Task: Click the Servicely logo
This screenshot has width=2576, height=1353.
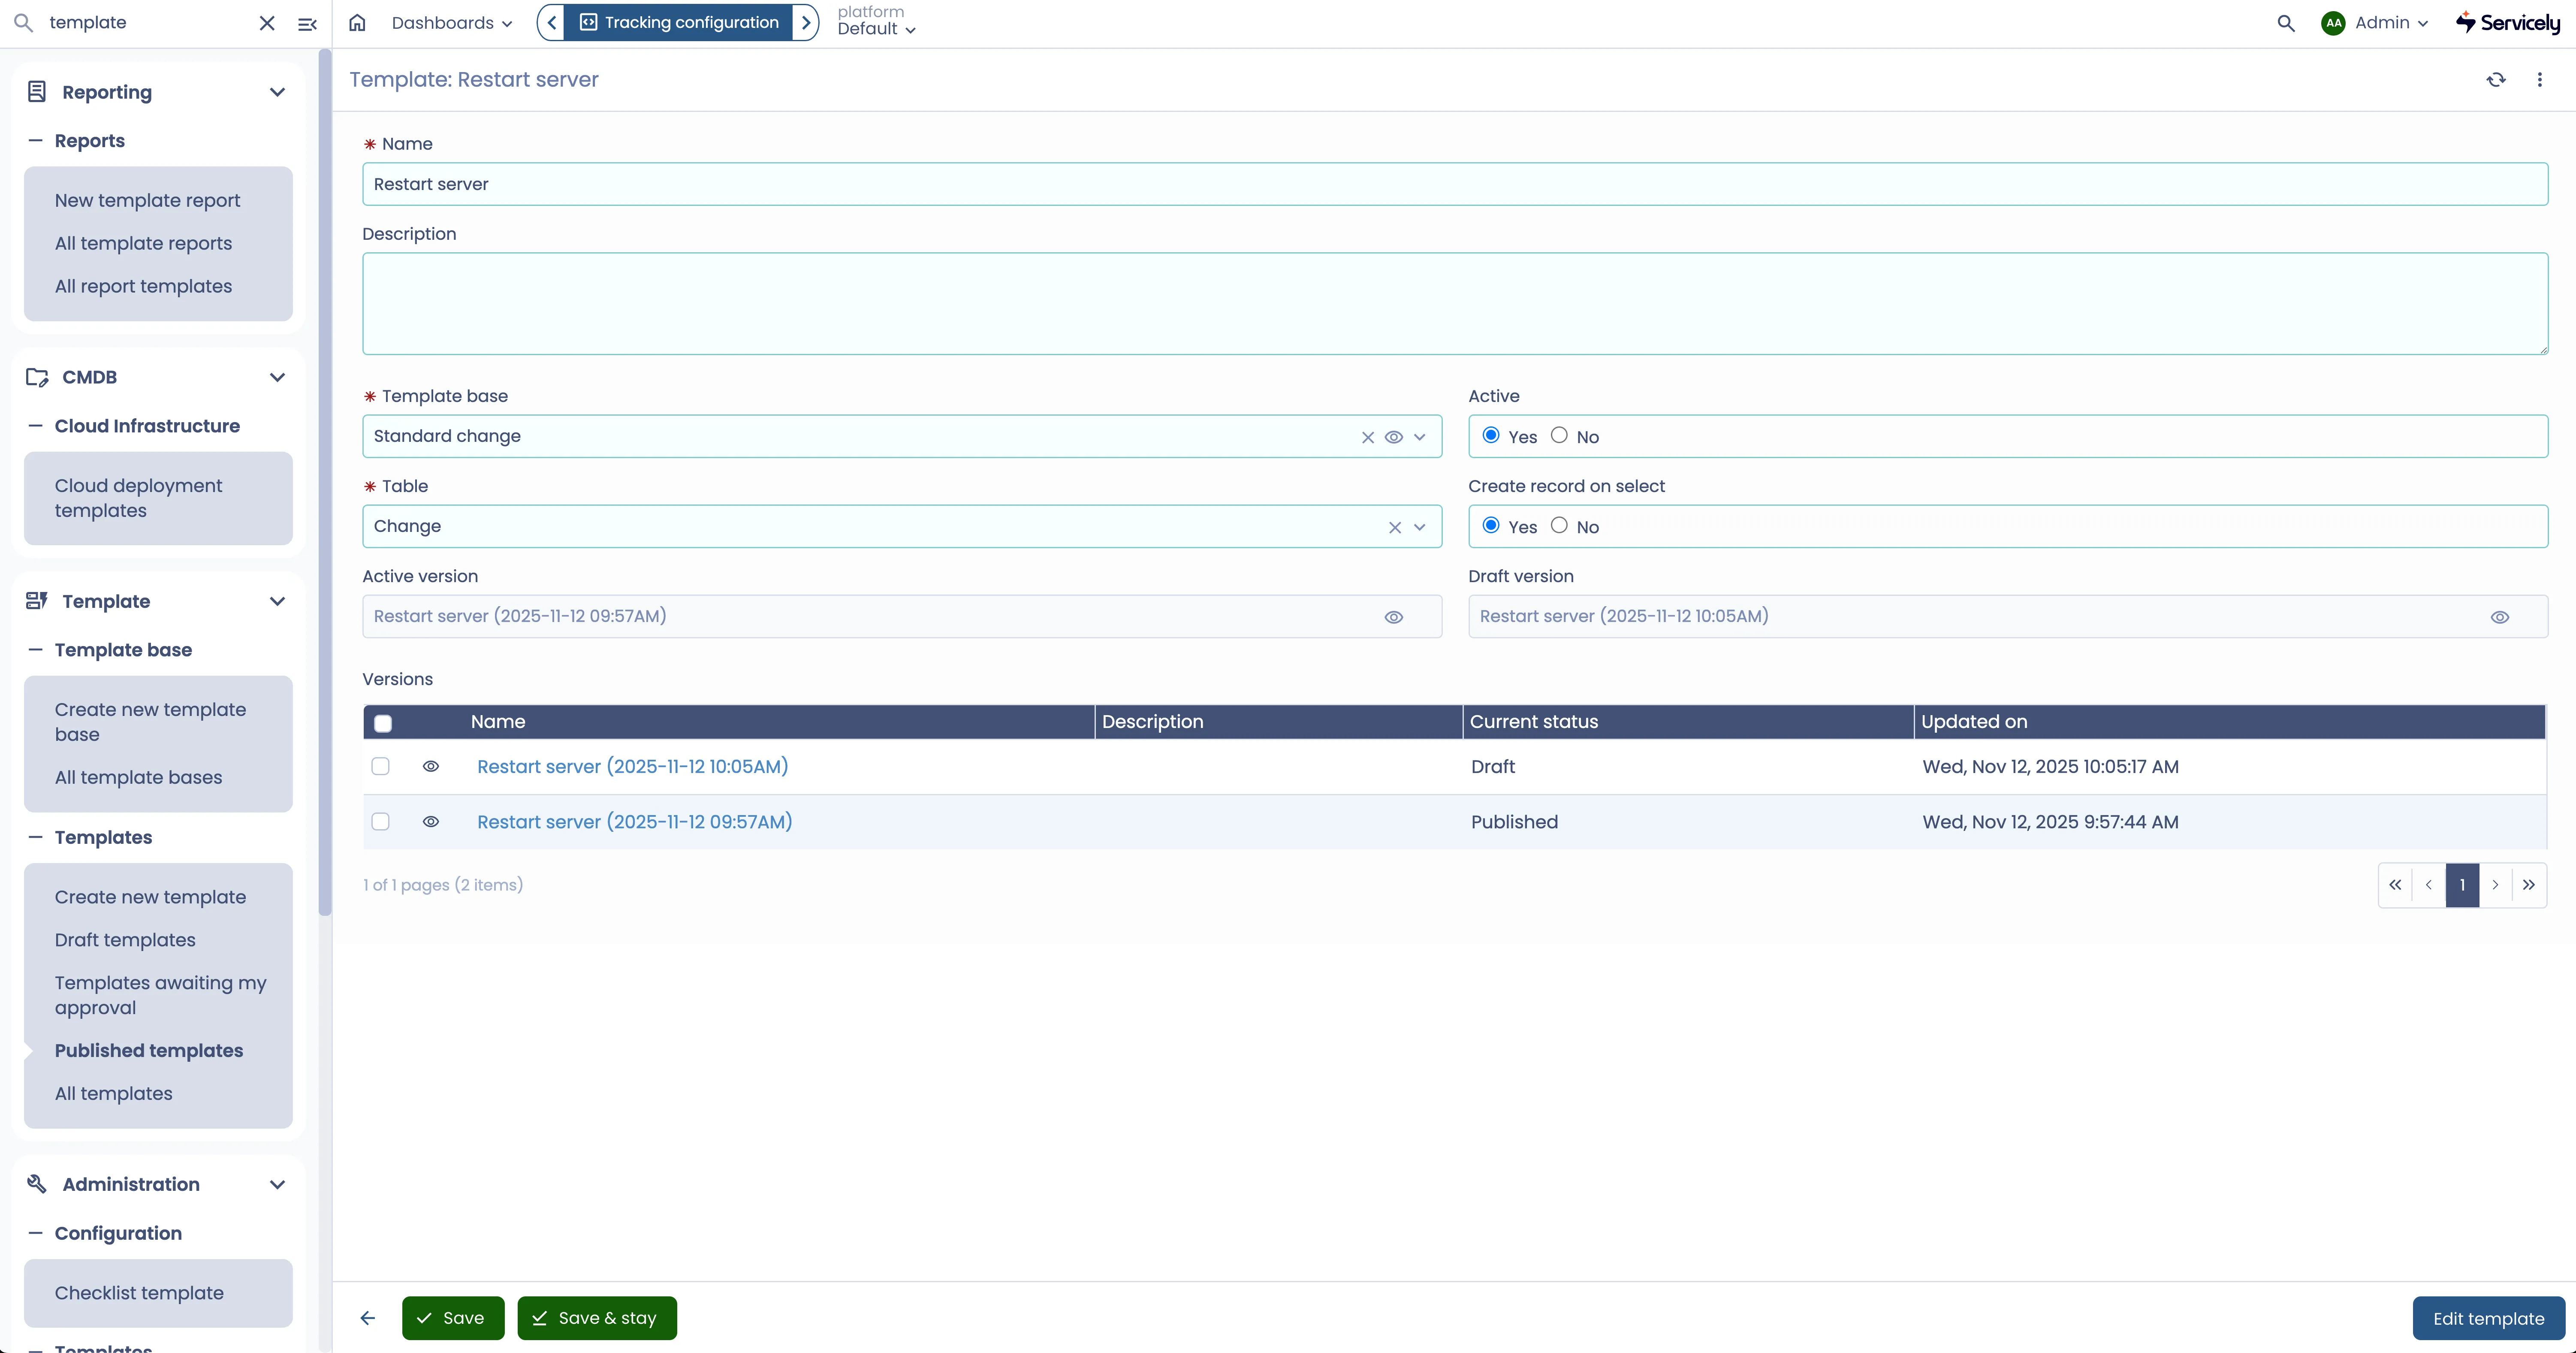Action: [2507, 23]
